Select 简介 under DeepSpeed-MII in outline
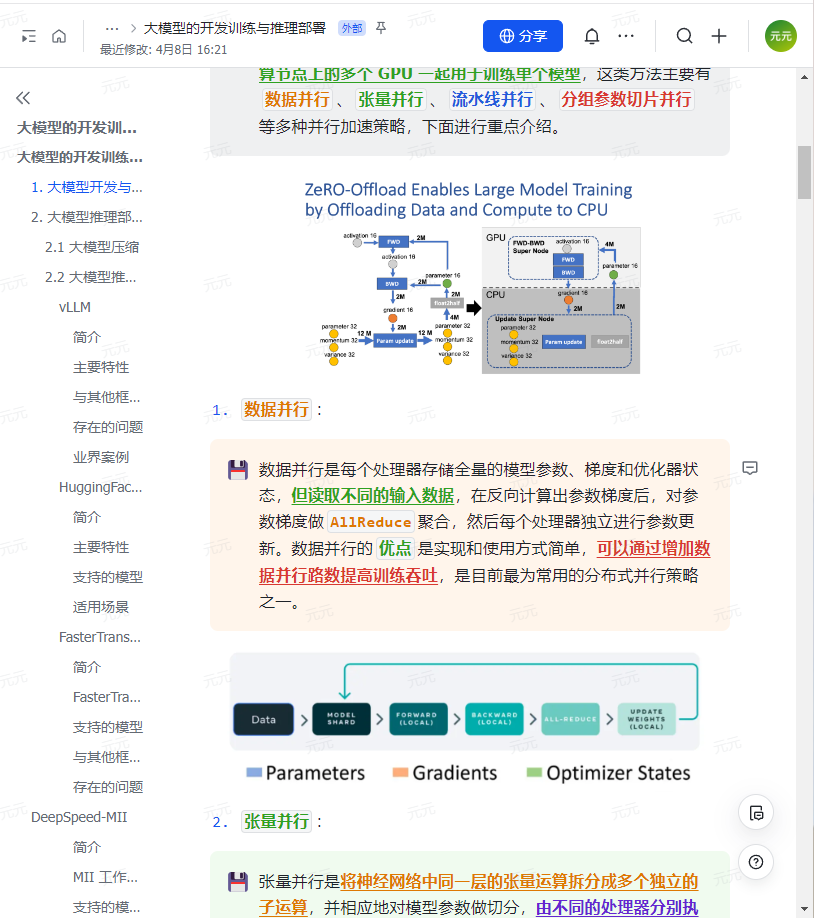Image resolution: width=814 pixels, height=918 pixels. (87, 847)
